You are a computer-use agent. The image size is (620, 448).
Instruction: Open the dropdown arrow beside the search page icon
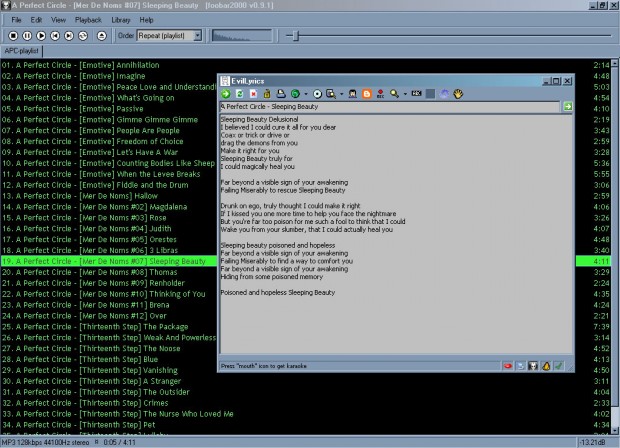[342, 94]
